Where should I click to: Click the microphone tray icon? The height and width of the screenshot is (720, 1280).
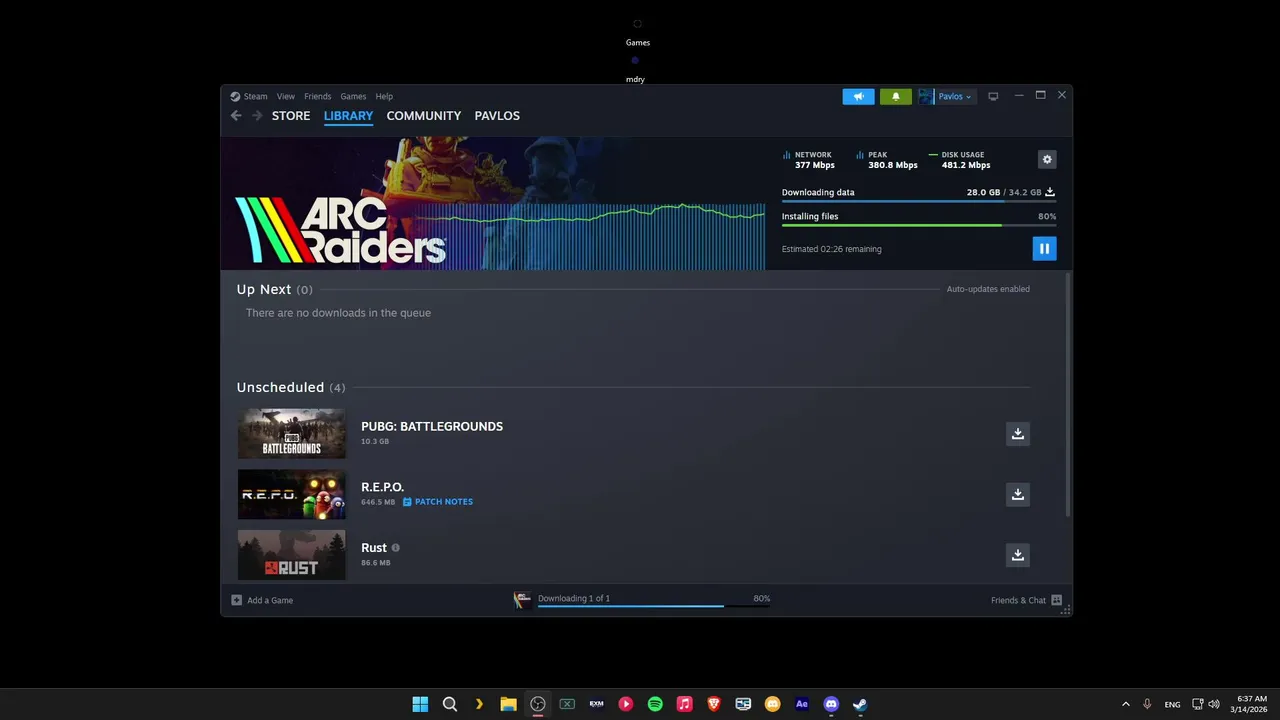(x=1147, y=704)
